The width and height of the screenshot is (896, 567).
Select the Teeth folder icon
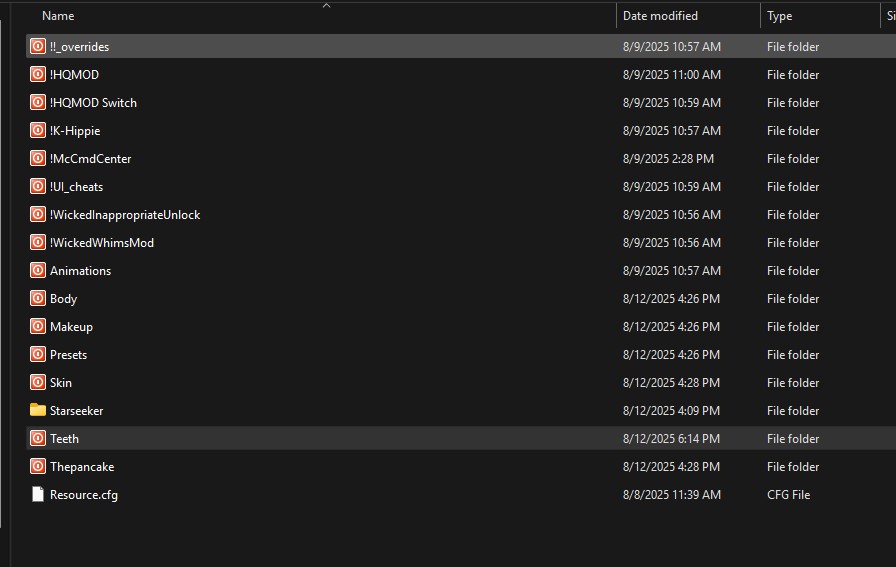tap(38, 438)
